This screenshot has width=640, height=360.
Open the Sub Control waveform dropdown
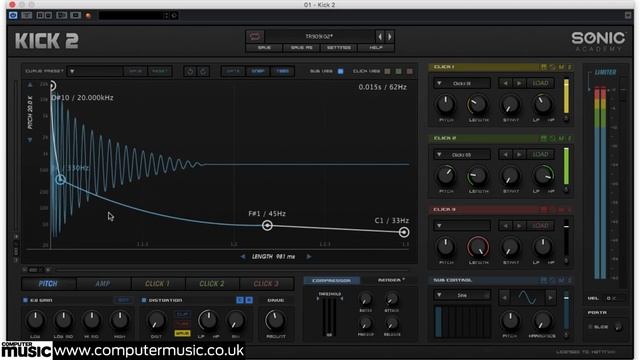click(462, 295)
